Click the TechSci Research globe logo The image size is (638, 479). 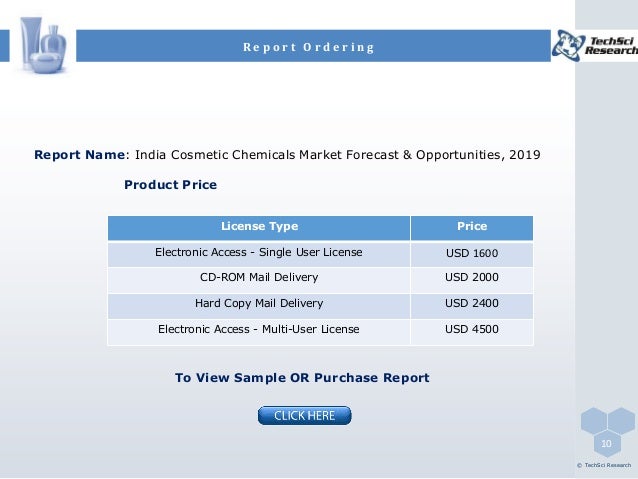pyautogui.click(x=594, y=46)
